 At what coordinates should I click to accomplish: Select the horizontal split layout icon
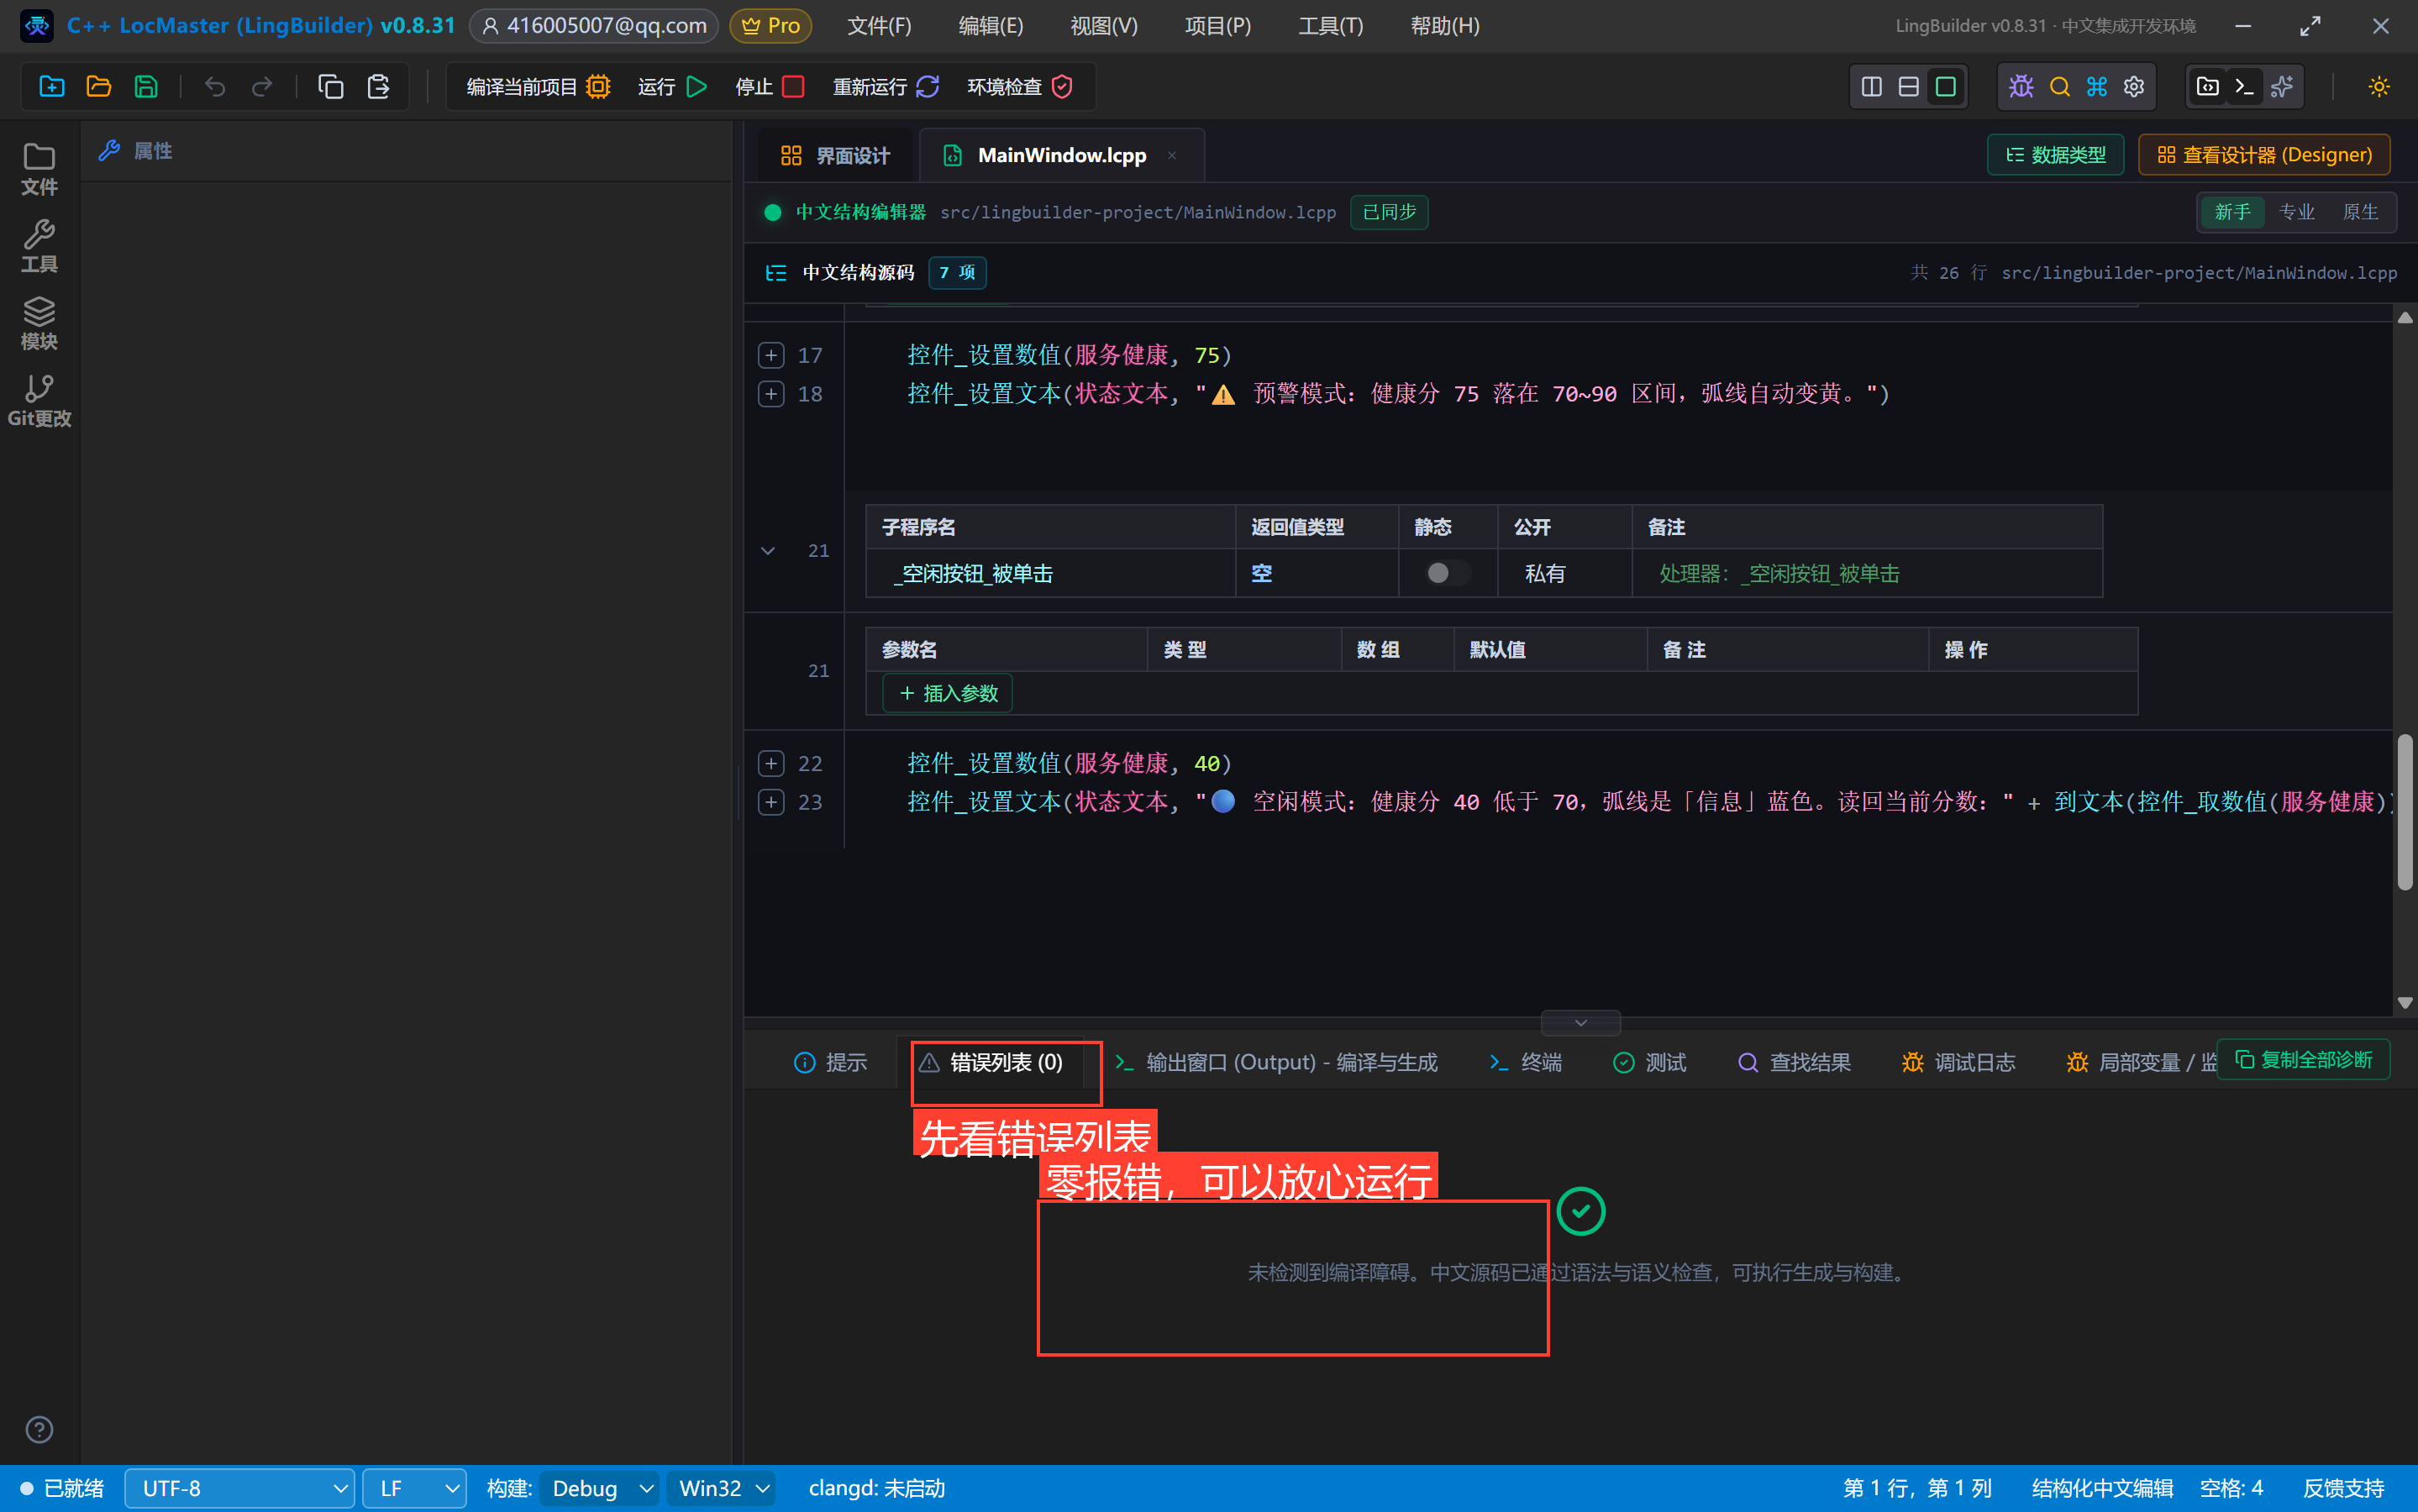pyautogui.click(x=1909, y=87)
